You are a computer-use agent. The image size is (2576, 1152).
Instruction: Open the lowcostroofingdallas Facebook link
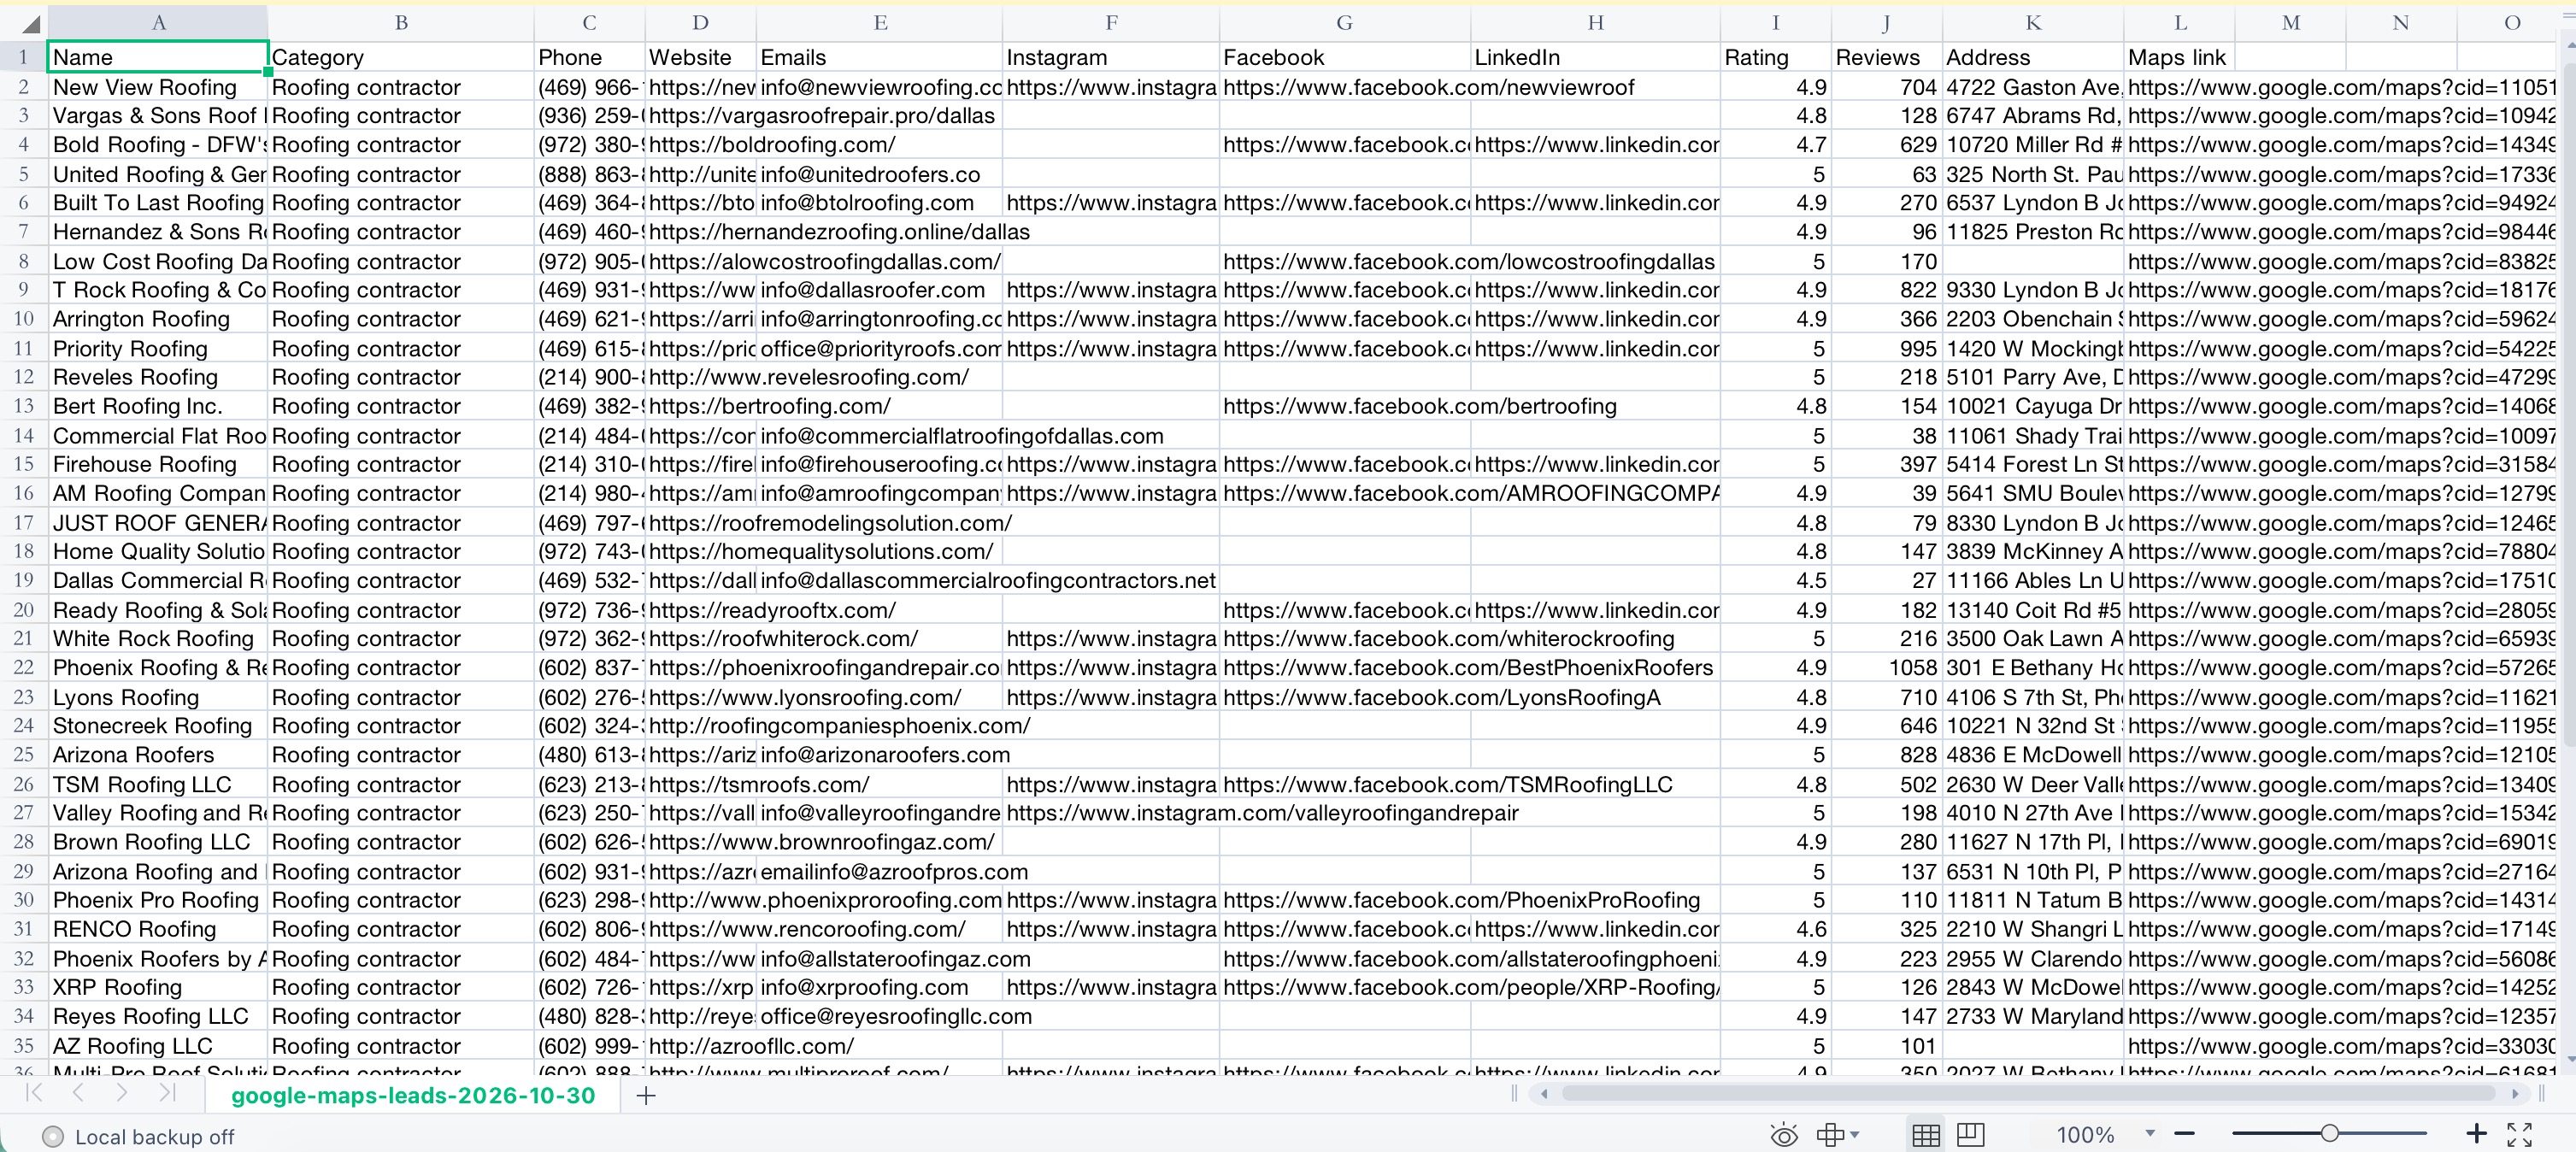(x=1344, y=261)
